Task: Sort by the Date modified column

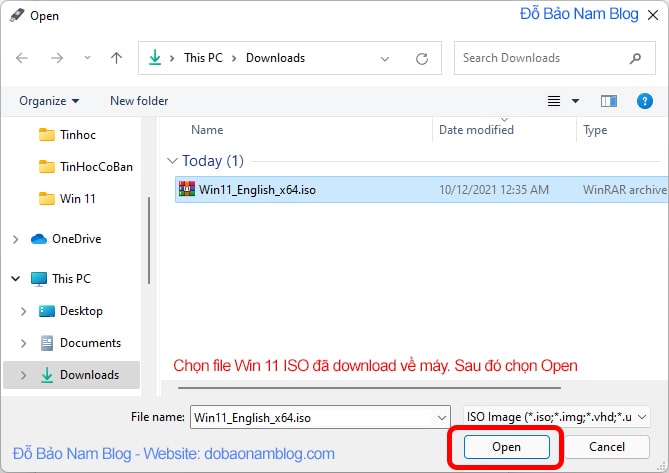Action: click(476, 130)
